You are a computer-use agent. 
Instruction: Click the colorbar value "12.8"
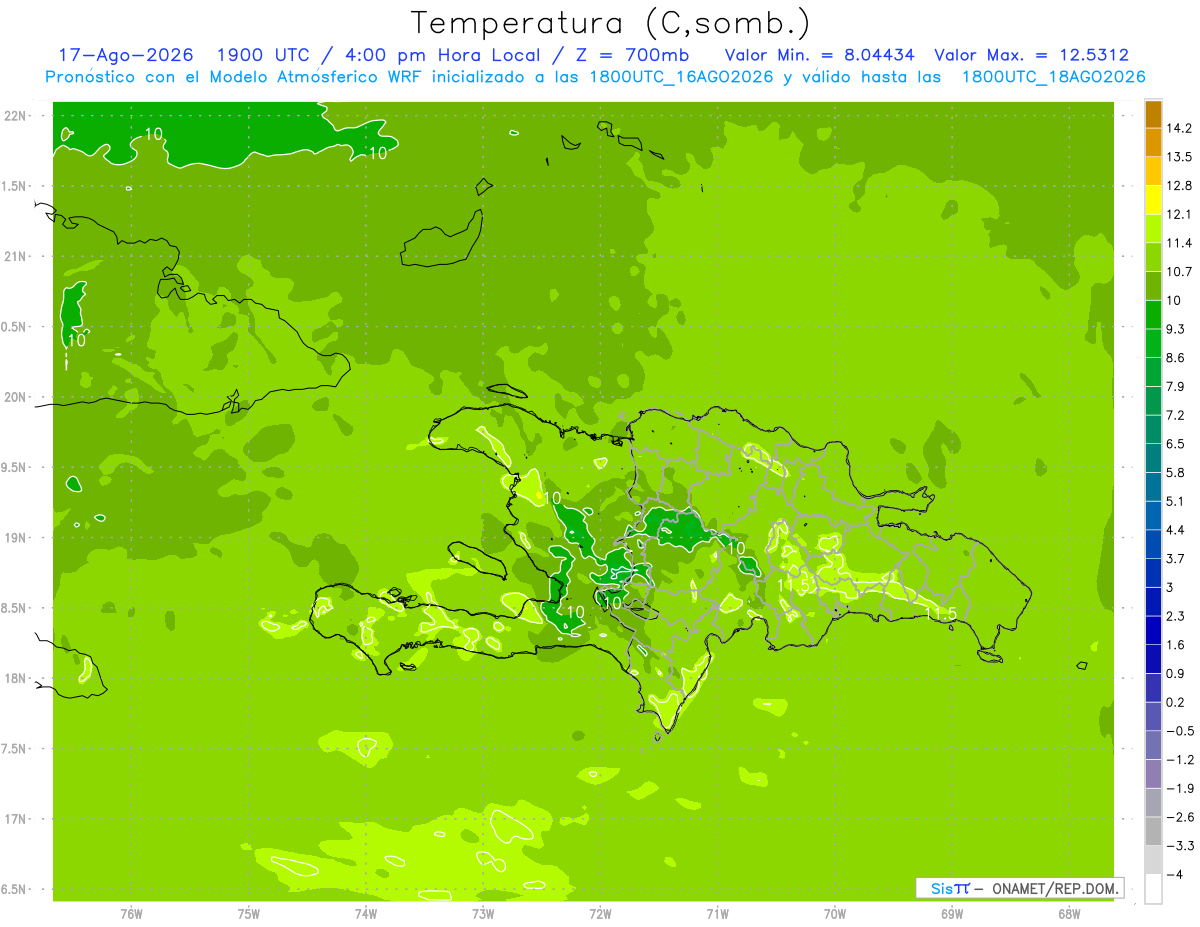click(1179, 185)
